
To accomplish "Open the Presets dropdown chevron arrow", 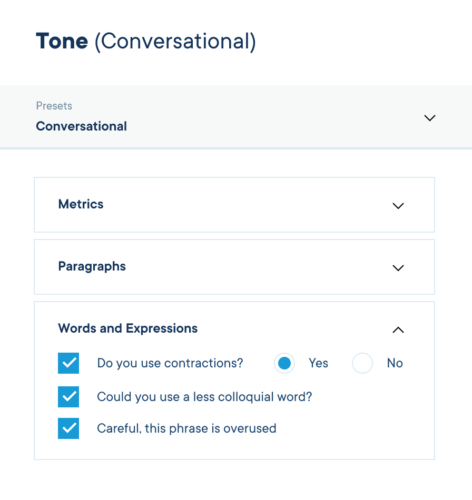I will tap(429, 118).
